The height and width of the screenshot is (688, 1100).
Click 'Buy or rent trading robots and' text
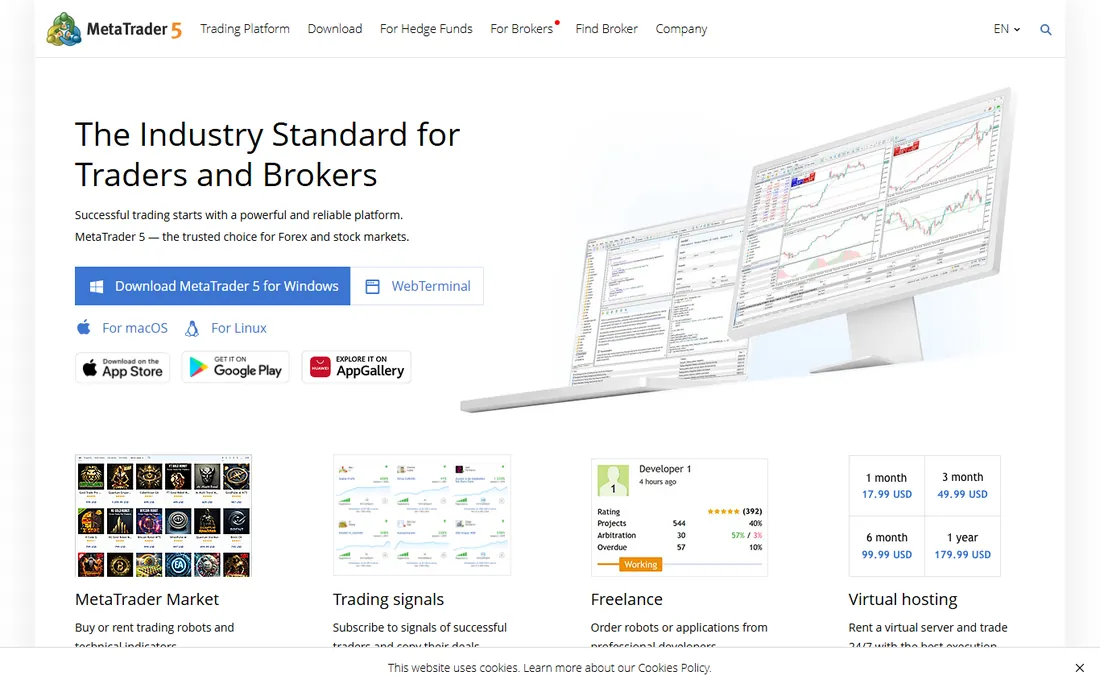(x=154, y=627)
